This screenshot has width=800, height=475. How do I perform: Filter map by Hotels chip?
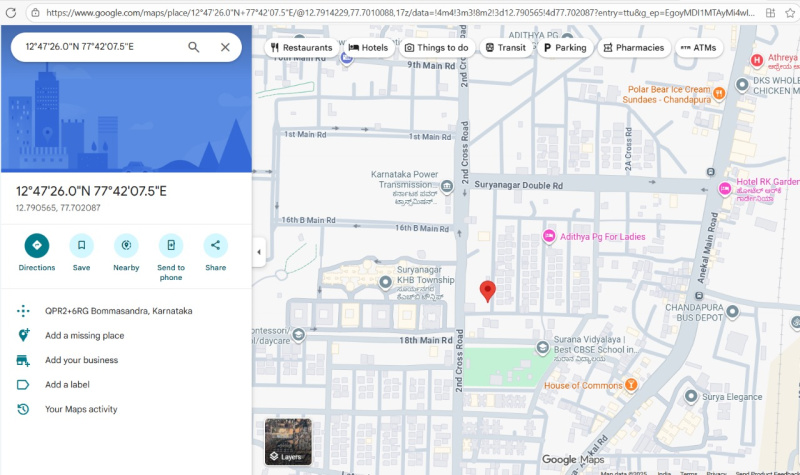368,47
